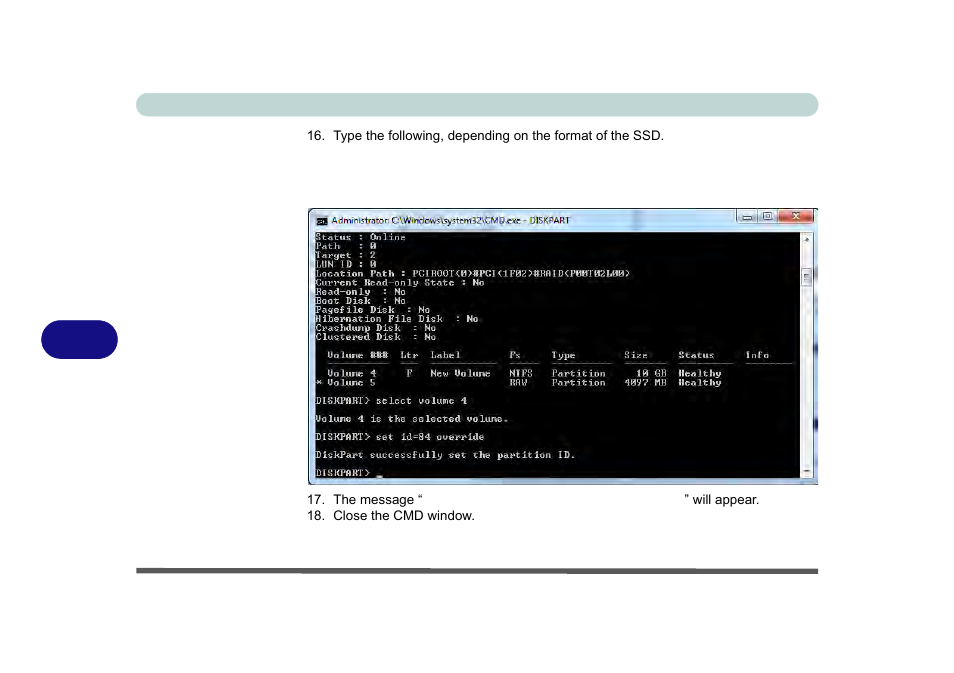Click the 'Location Path' line in output
Viewport: 954px width, 673px height.
pyautogui.click(x=473, y=274)
